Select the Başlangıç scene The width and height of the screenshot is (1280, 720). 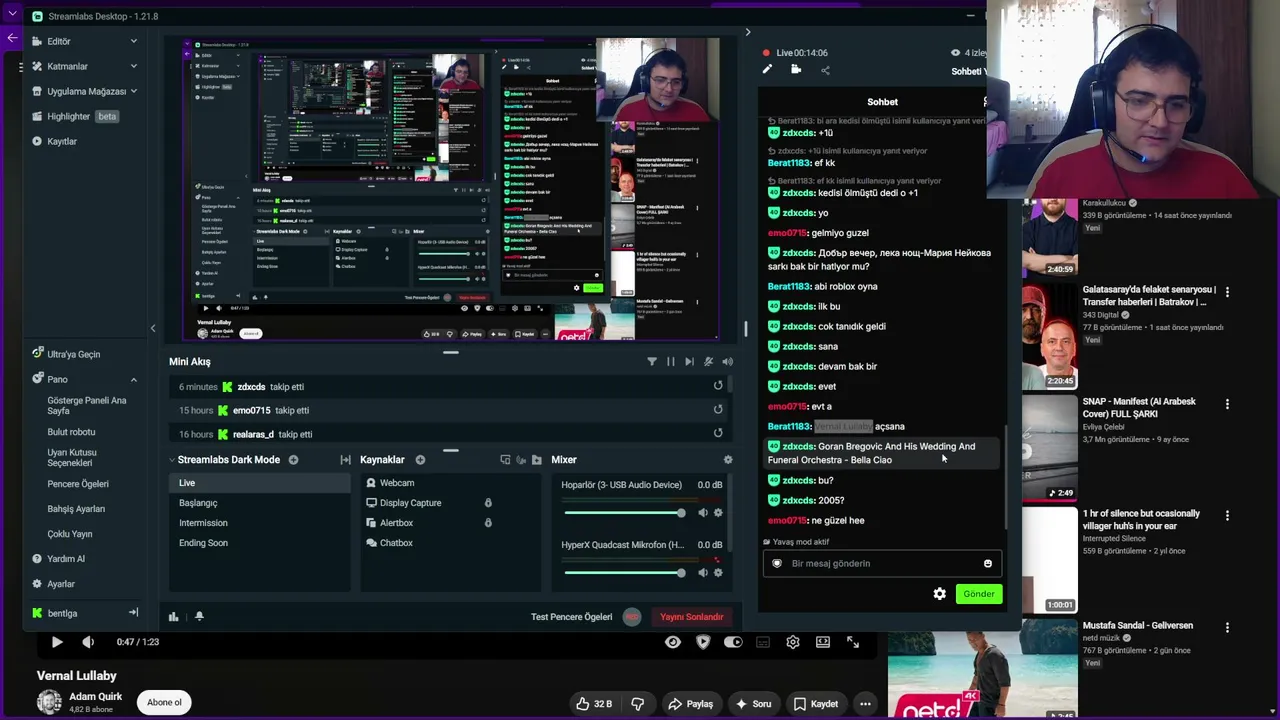point(260,503)
